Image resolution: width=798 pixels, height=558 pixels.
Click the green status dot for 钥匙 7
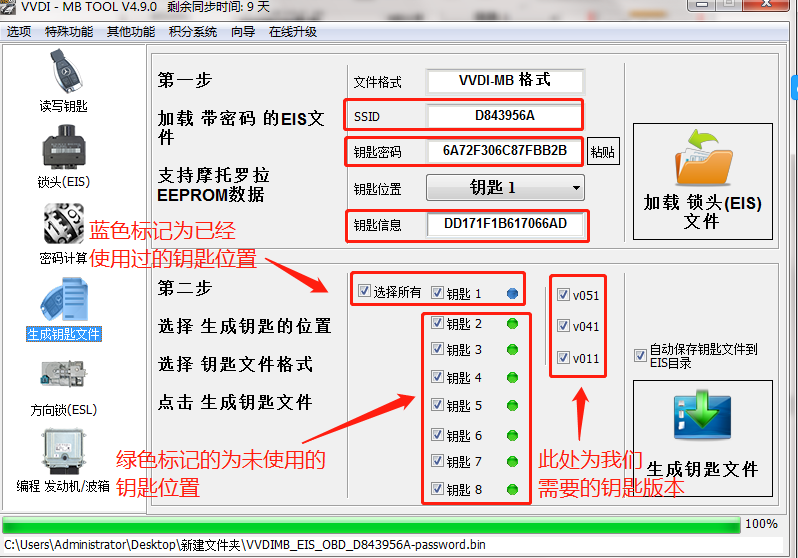[x=512, y=462]
